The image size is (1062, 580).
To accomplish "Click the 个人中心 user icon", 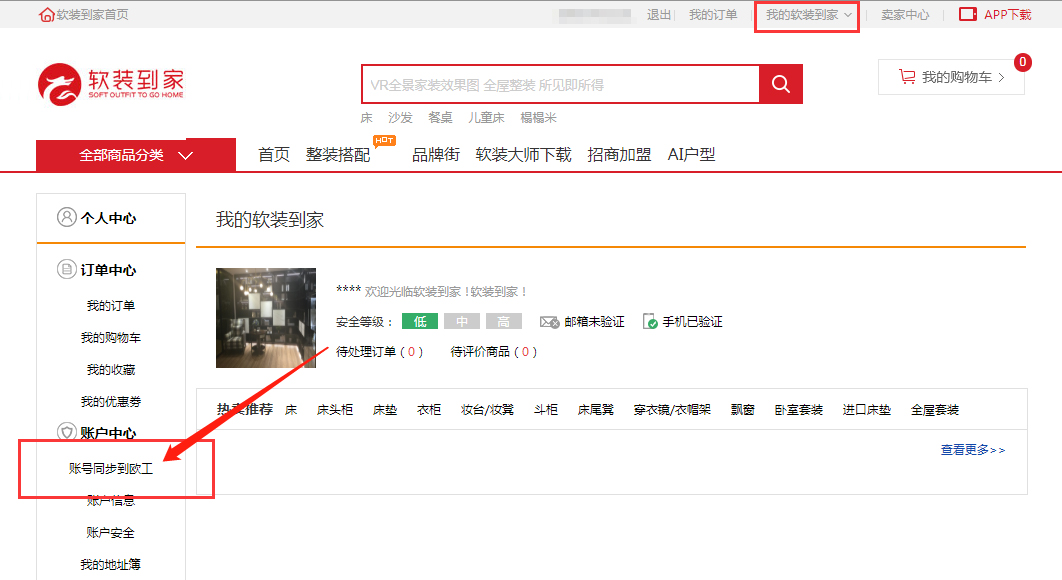I will click(66, 217).
